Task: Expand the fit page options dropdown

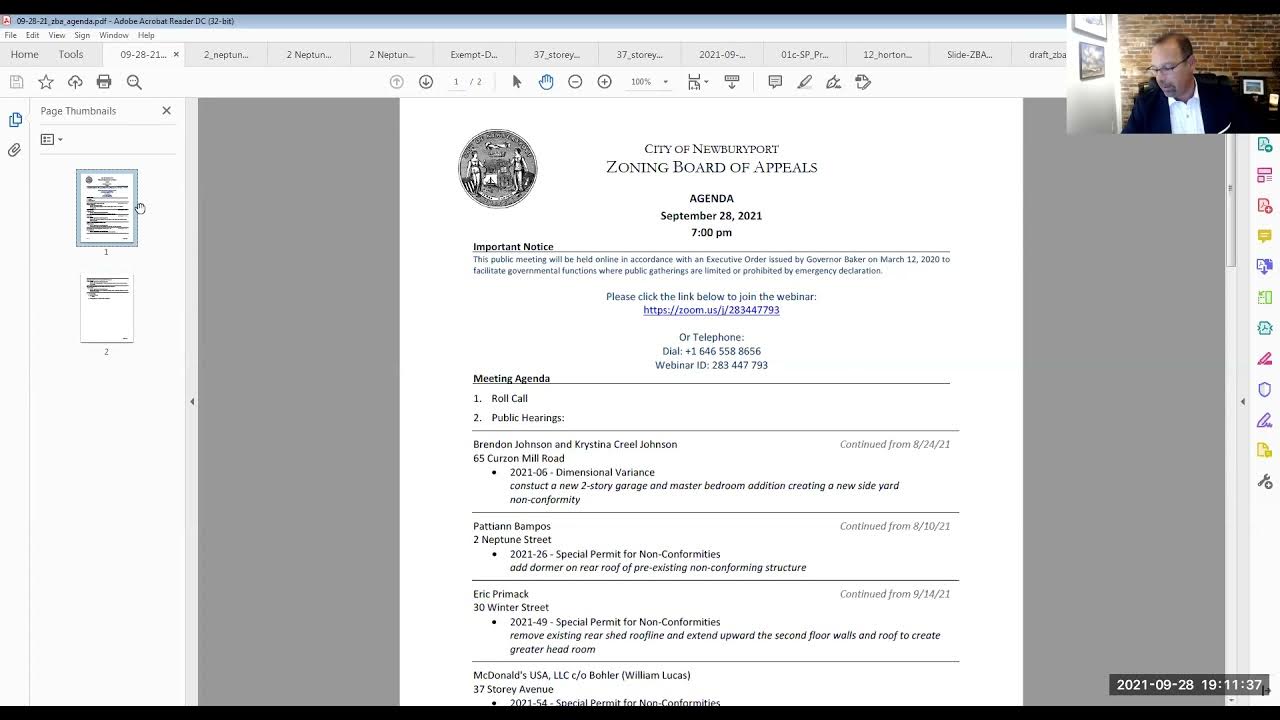Action: 706,82
